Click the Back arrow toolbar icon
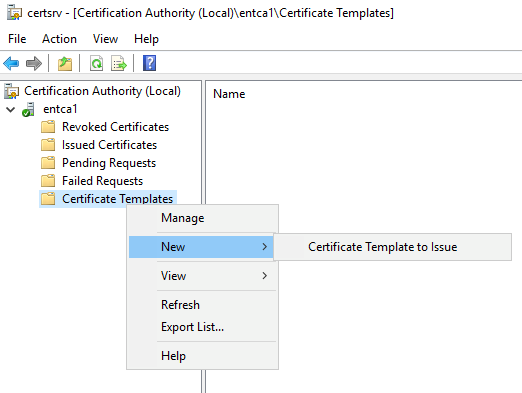Image resolution: width=522 pixels, height=393 pixels. tap(11, 63)
